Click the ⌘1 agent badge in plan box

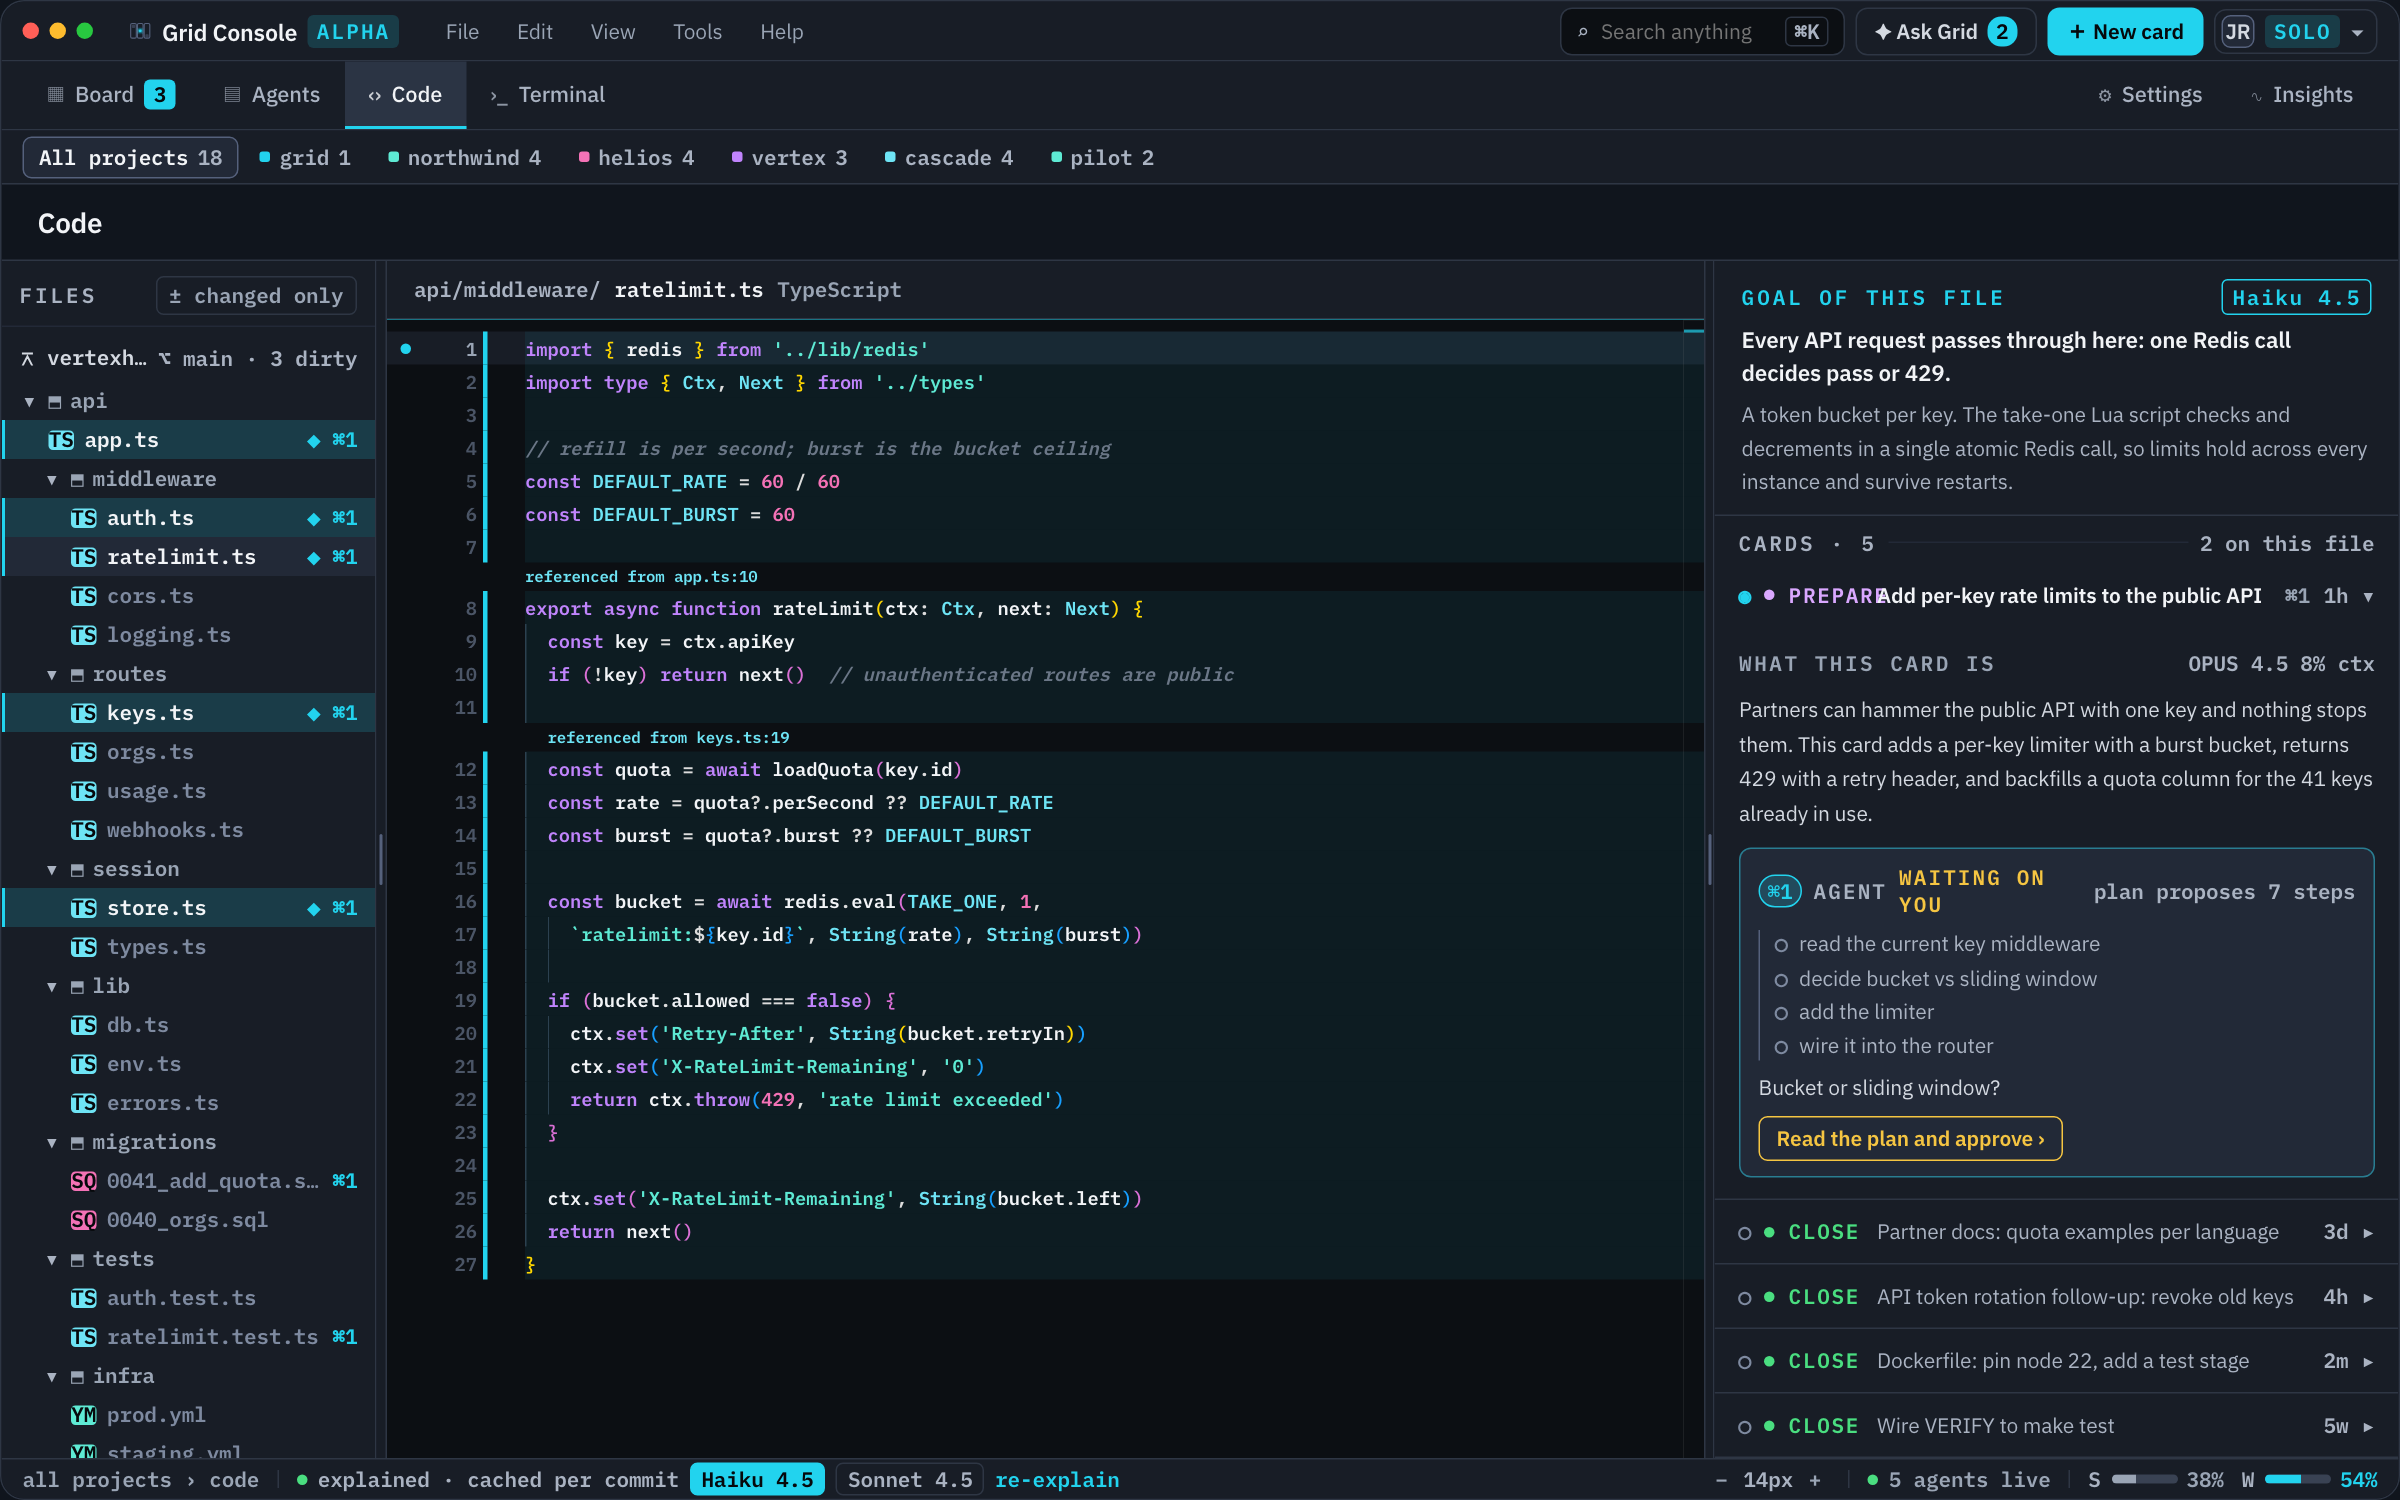(x=1780, y=891)
